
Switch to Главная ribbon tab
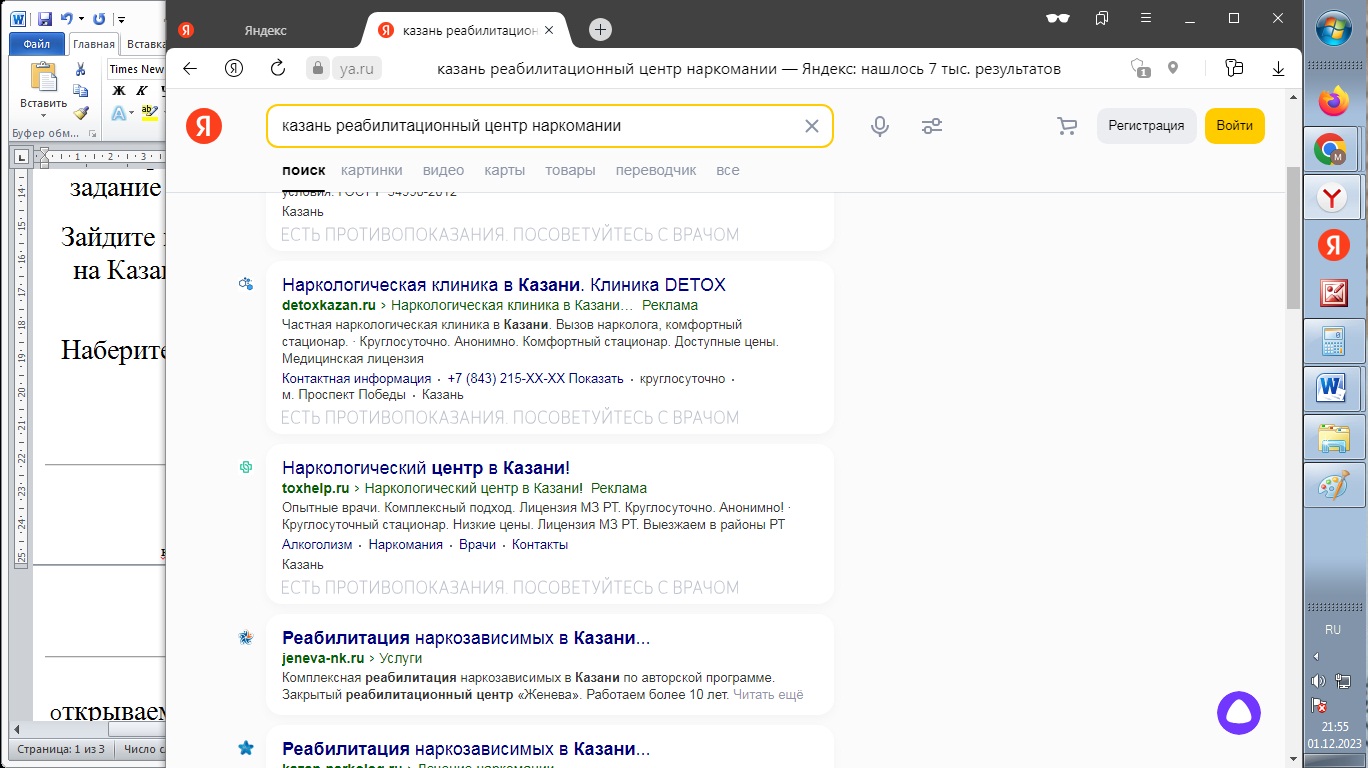[94, 44]
